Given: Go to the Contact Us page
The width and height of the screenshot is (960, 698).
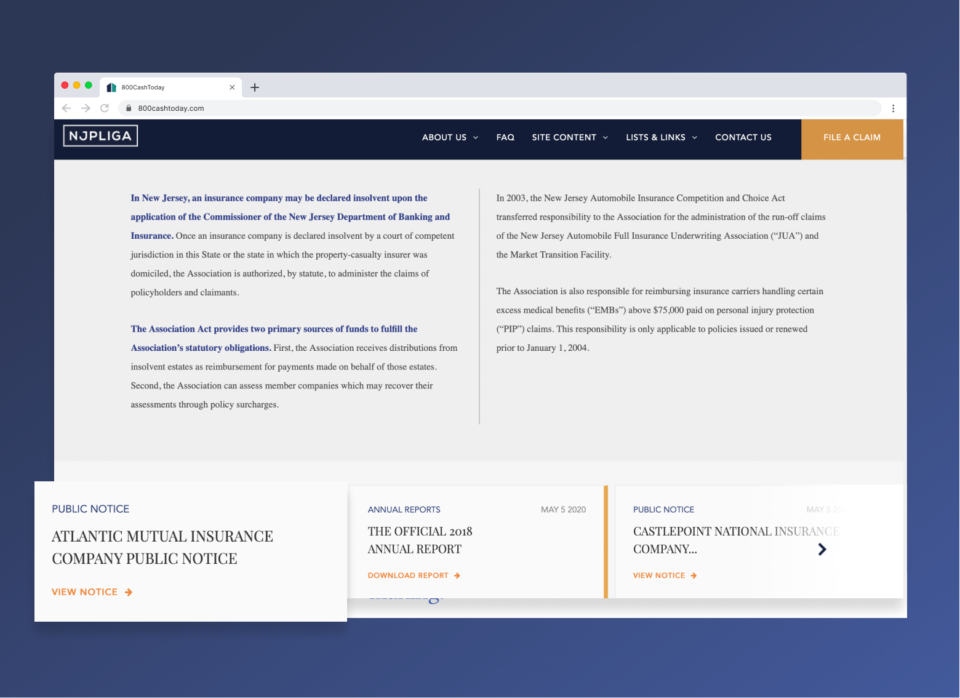Looking at the screenshot, I should click(743, 138).
